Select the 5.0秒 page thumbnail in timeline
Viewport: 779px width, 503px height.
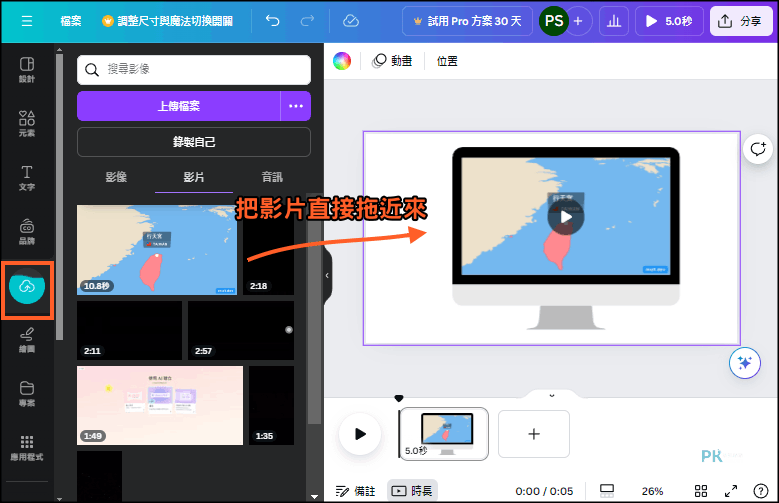(x=444, y=434)
